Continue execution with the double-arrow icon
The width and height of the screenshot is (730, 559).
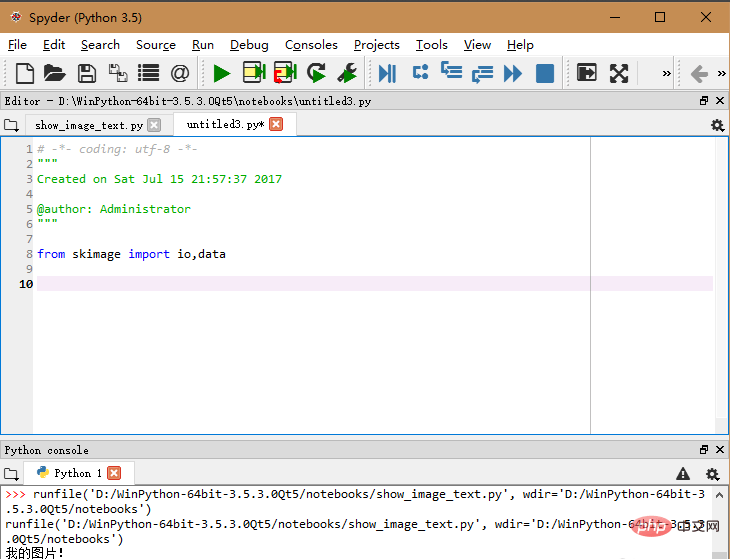click(x=513, y=74)
